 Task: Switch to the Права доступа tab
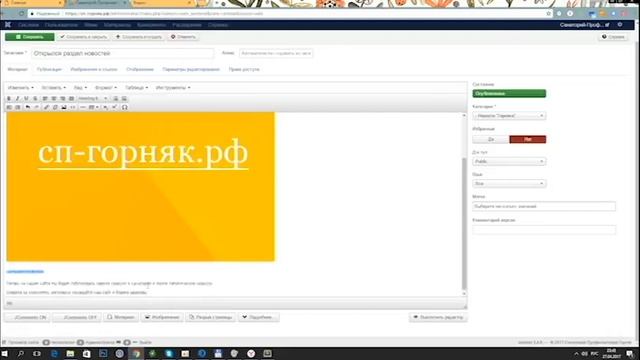click(x=244, y=69)
